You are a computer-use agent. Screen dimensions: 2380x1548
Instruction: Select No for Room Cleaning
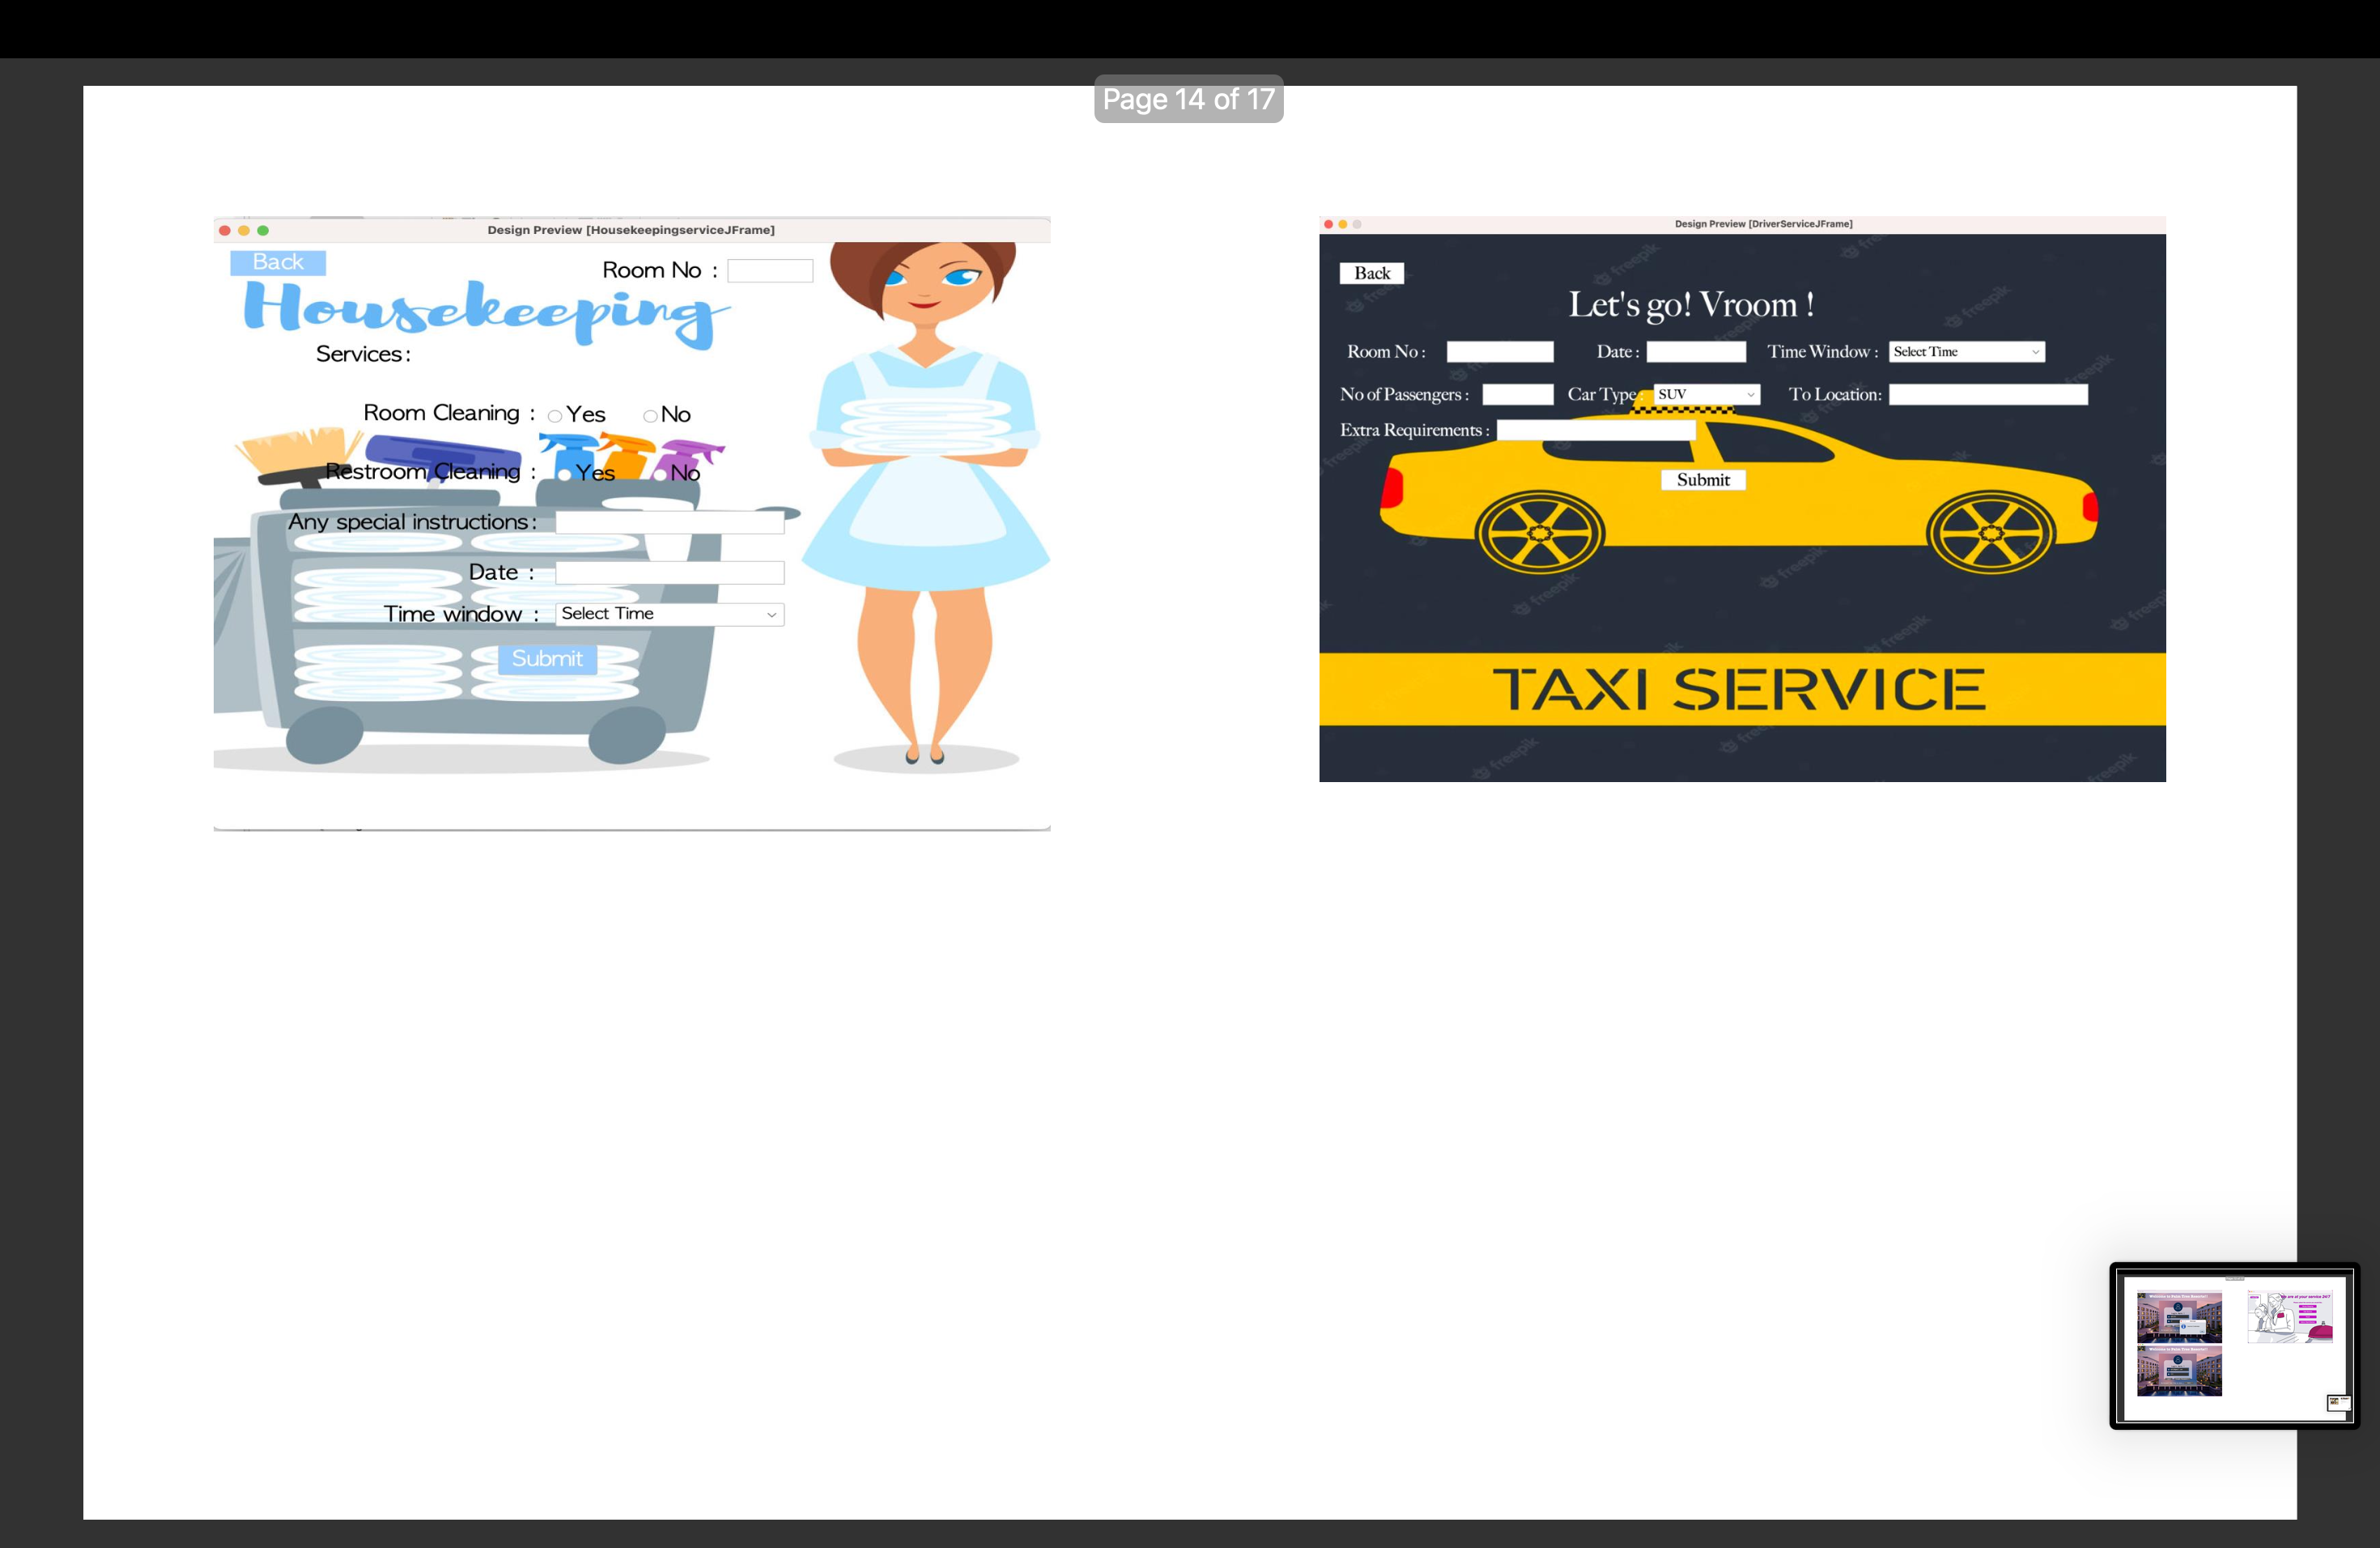coord(651,415)
